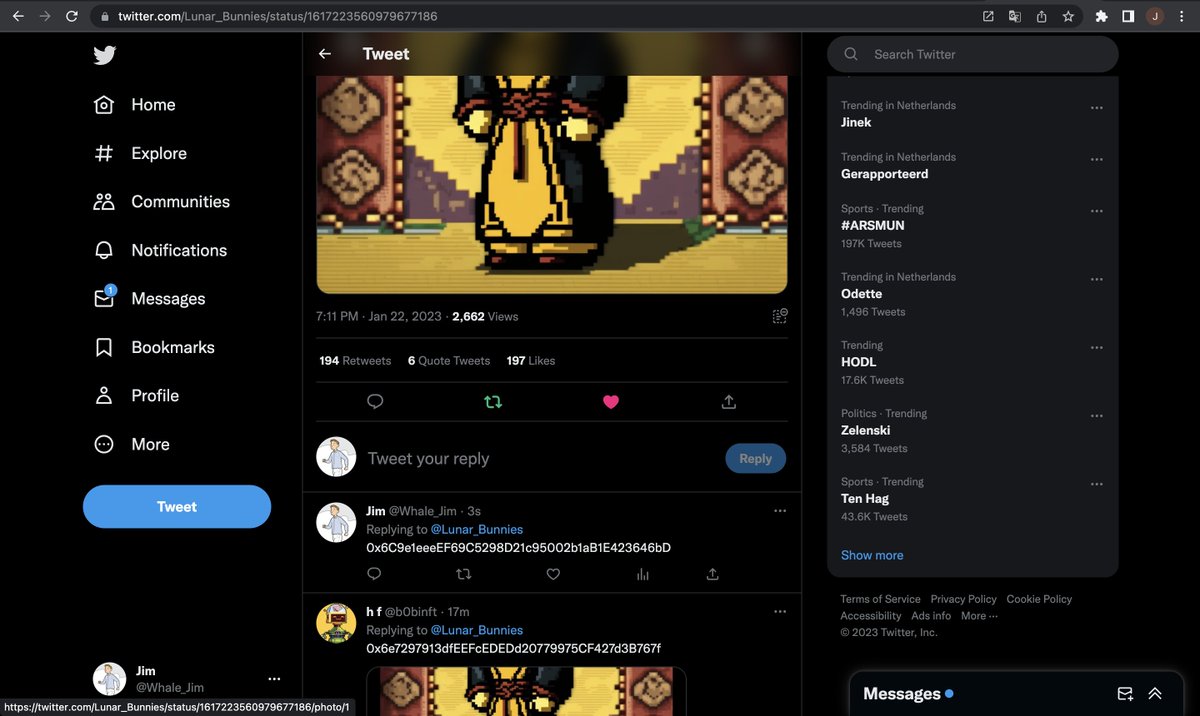Viewport: 1200px width, 716px height.
Task: Open Accessibility footer link
Action: 871,616
